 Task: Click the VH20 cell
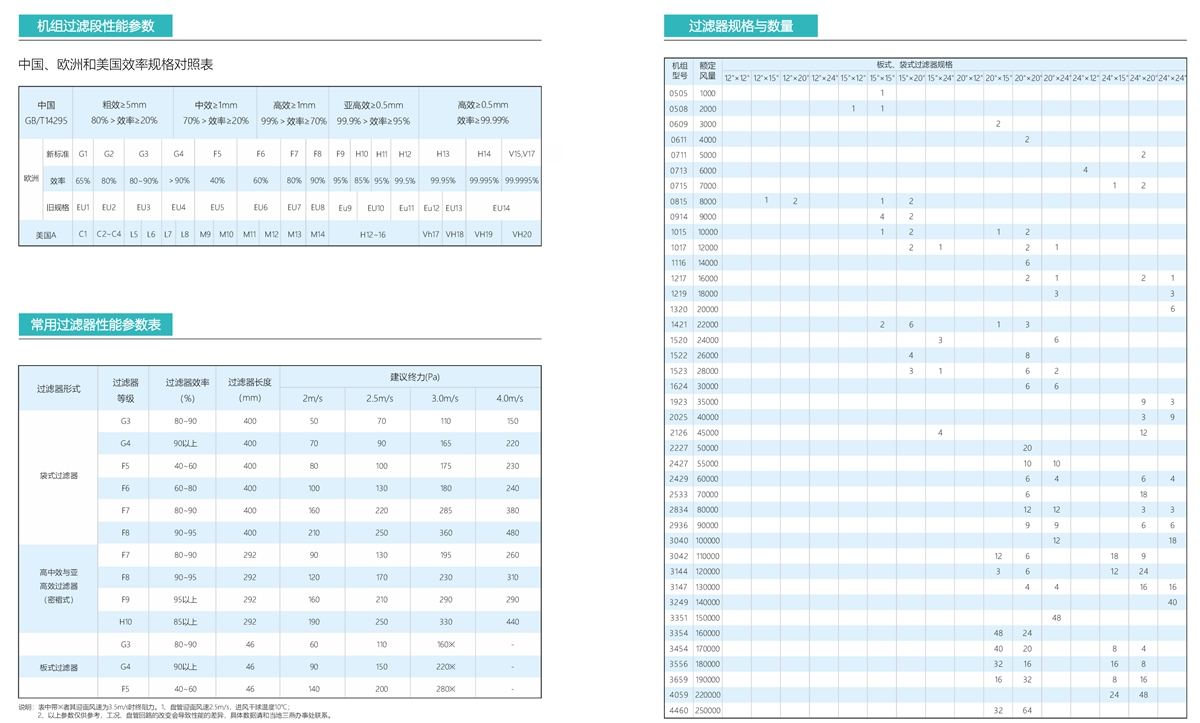(522, 233)
